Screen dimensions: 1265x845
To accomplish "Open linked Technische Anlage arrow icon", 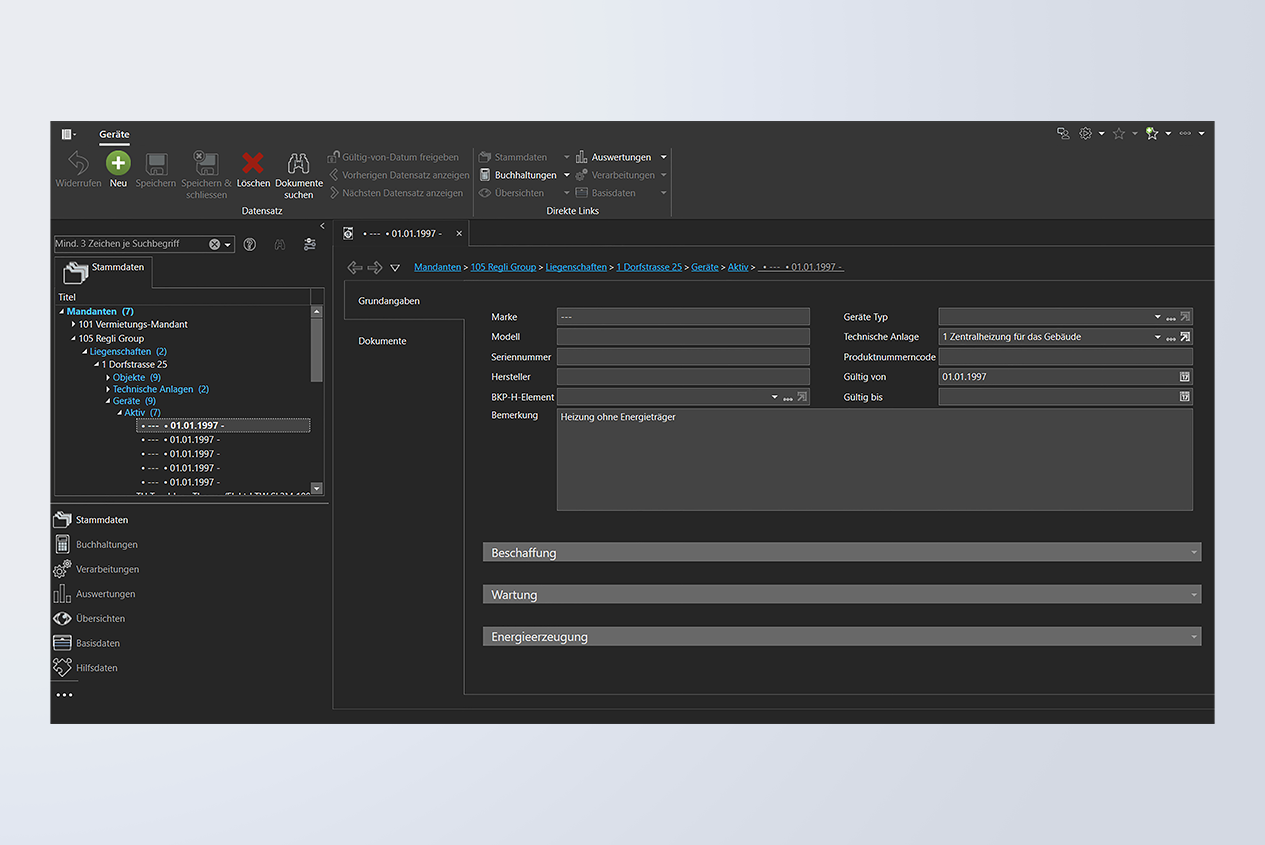I will (1185, 337).
